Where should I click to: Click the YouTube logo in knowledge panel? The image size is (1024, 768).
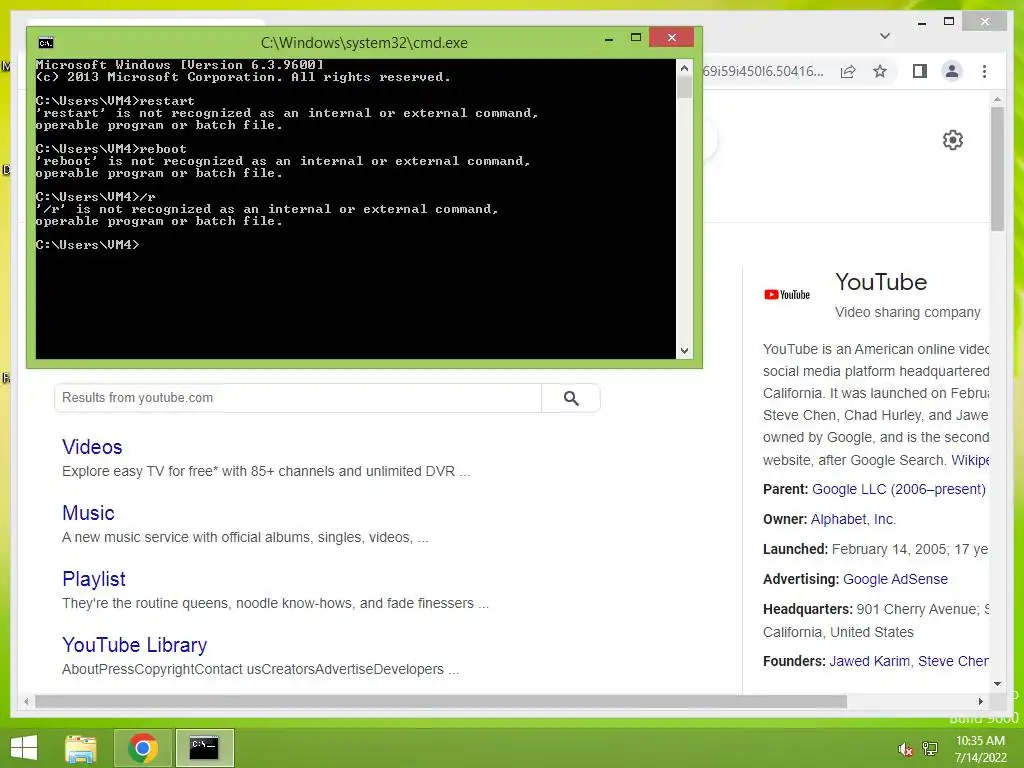[x=787, y=295]
